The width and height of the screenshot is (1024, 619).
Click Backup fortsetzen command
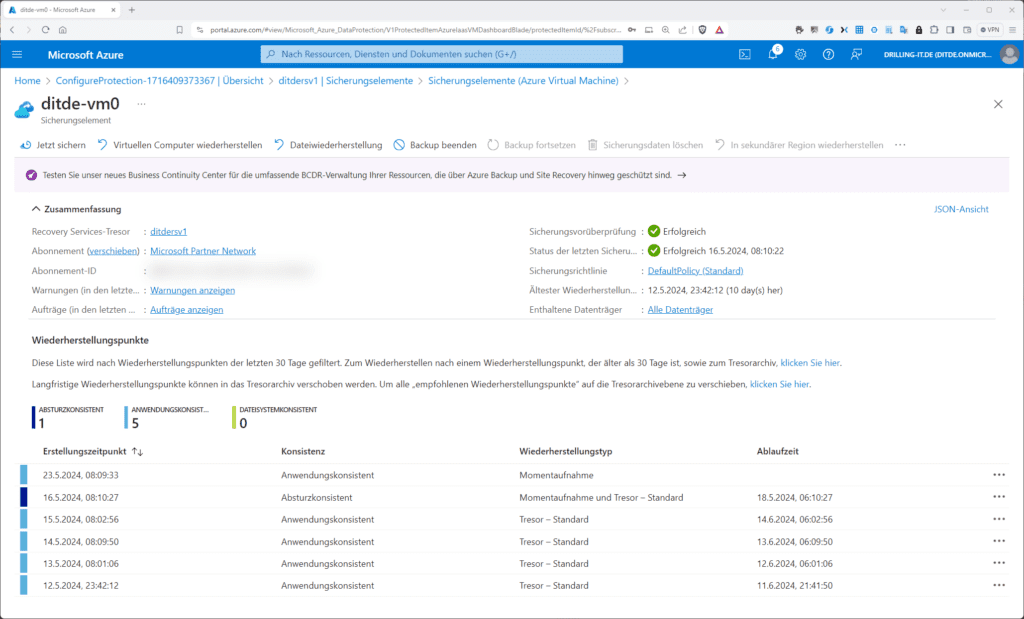coord(532,145)
